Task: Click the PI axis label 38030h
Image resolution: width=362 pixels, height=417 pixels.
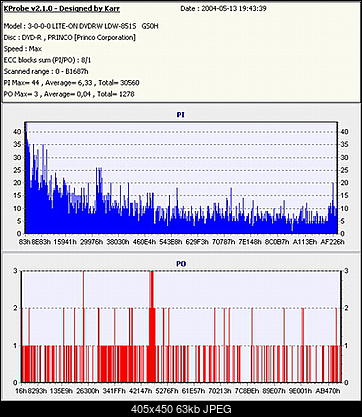Action: [118, 242]
